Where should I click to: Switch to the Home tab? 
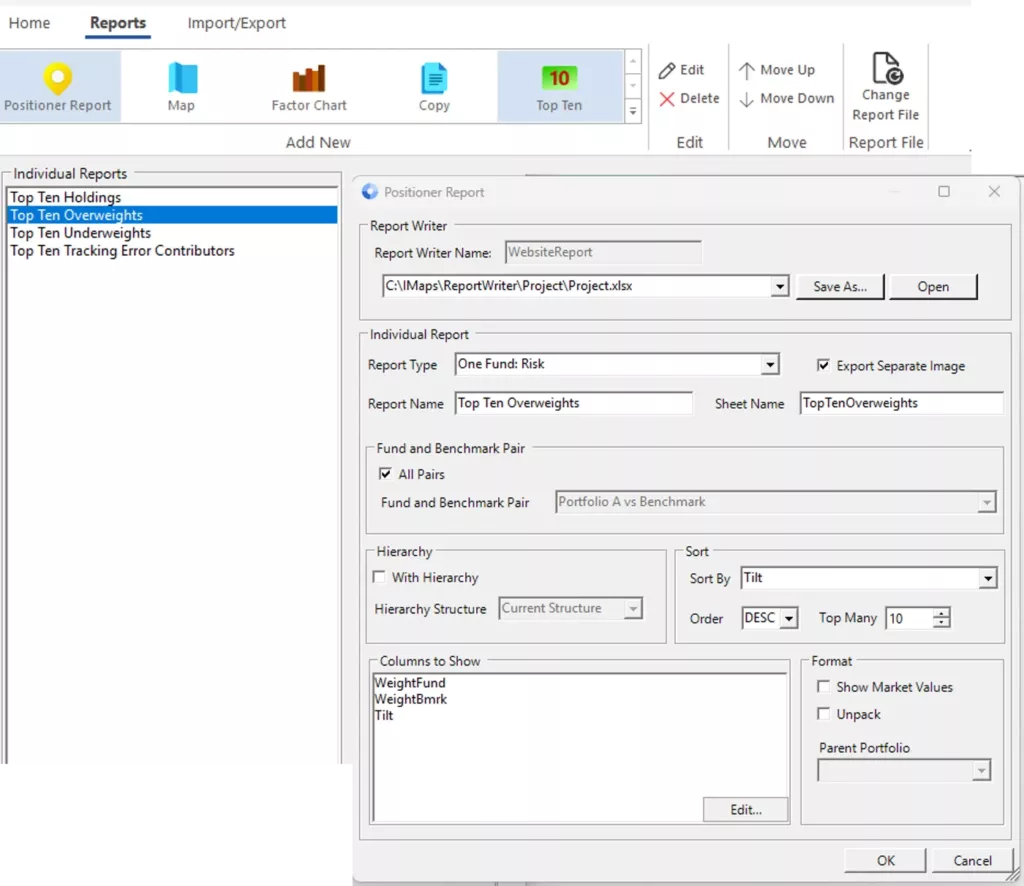pos(29,23)
